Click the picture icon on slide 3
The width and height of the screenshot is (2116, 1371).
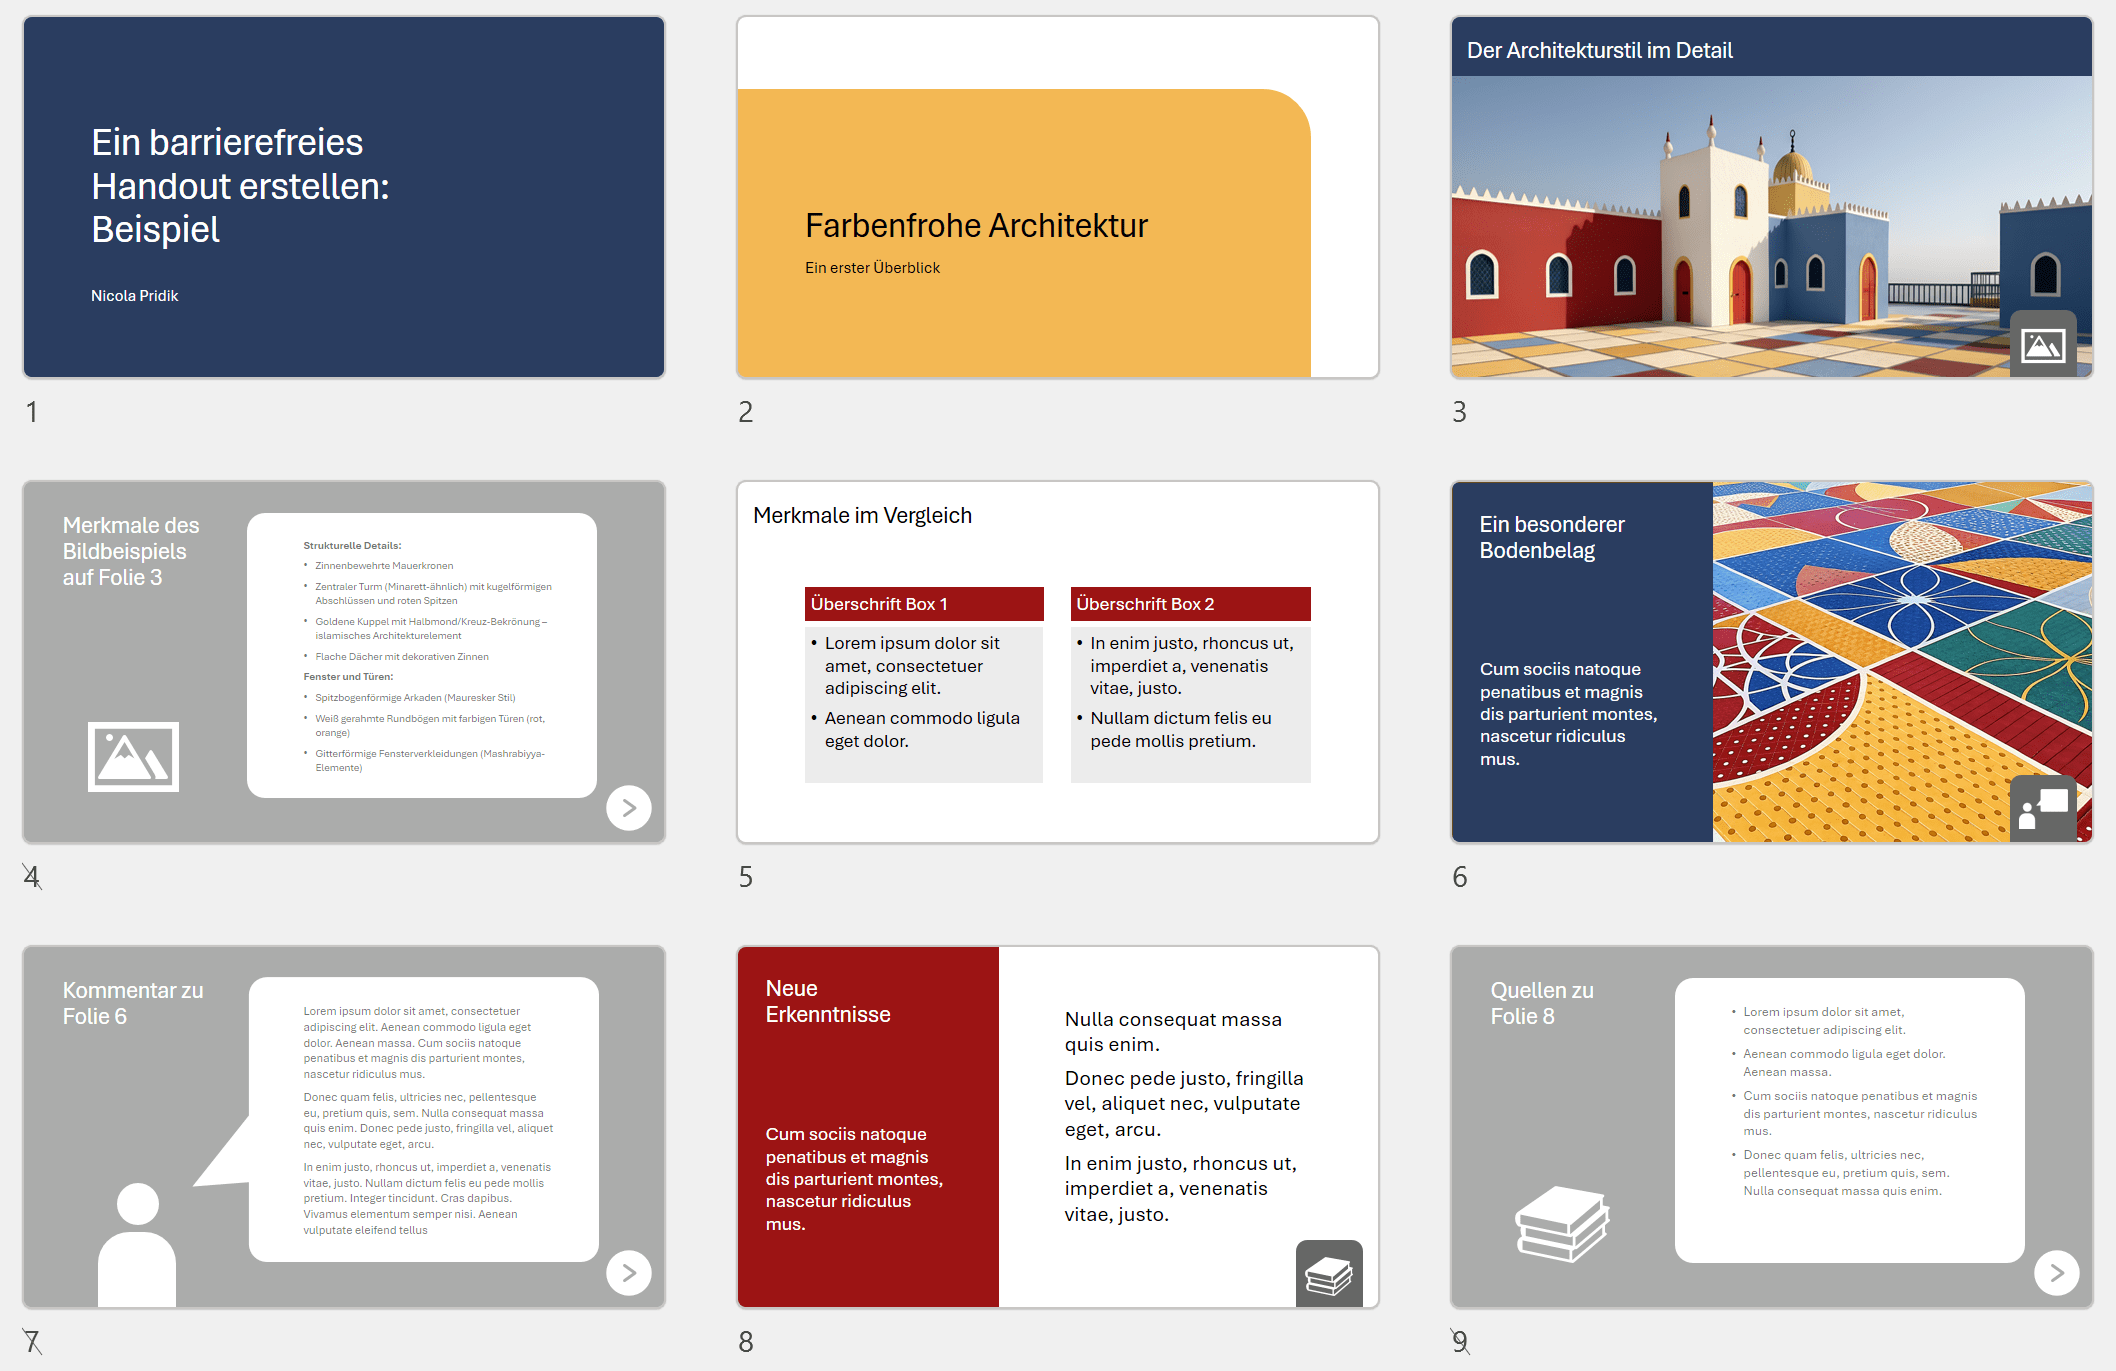tap(2043, 344)
